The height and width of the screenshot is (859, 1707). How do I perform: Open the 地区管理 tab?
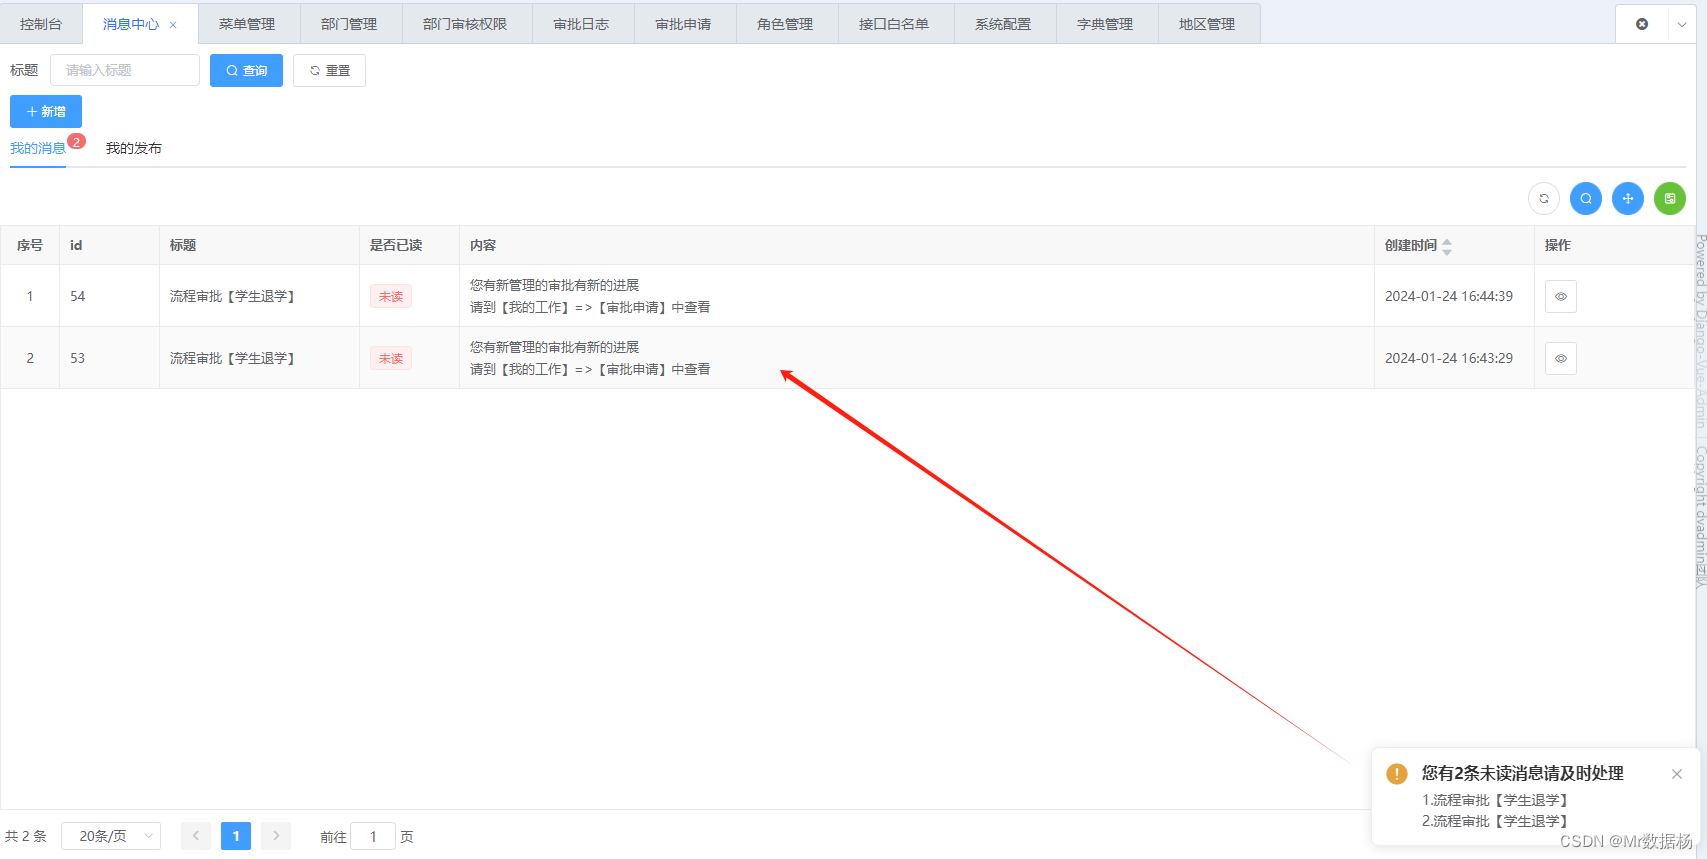point(1207,24)
